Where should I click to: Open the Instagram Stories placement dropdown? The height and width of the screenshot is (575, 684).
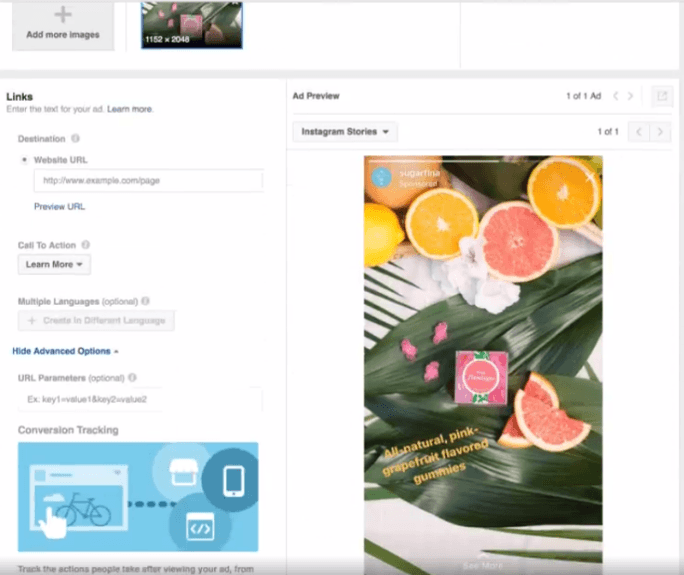pos(345,132)
